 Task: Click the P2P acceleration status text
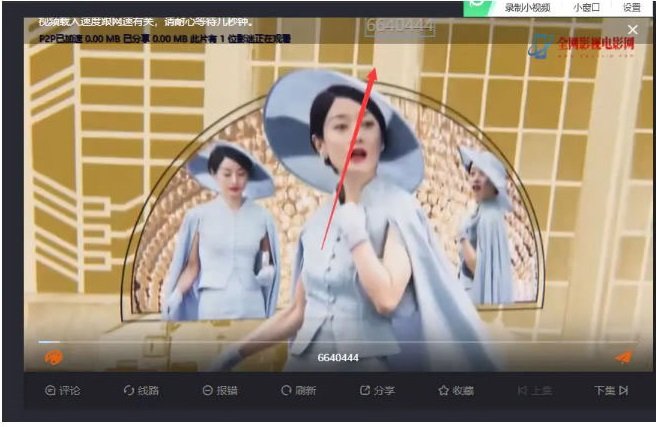click(165, 38)
